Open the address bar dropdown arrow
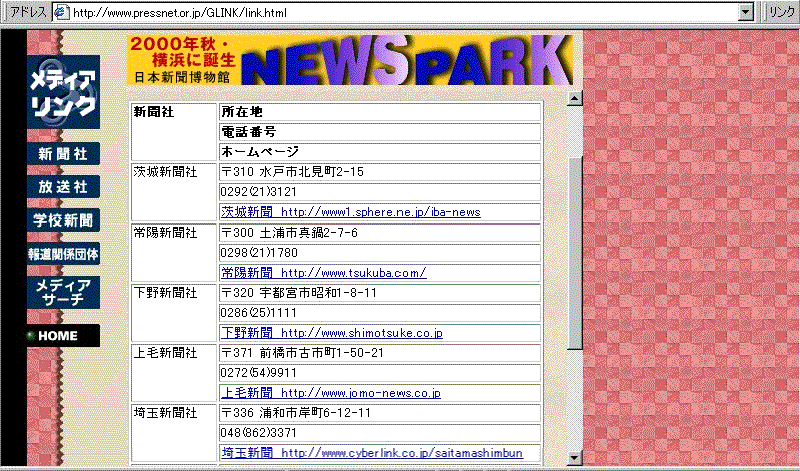800x471 pixels. [x=746, y=12]
